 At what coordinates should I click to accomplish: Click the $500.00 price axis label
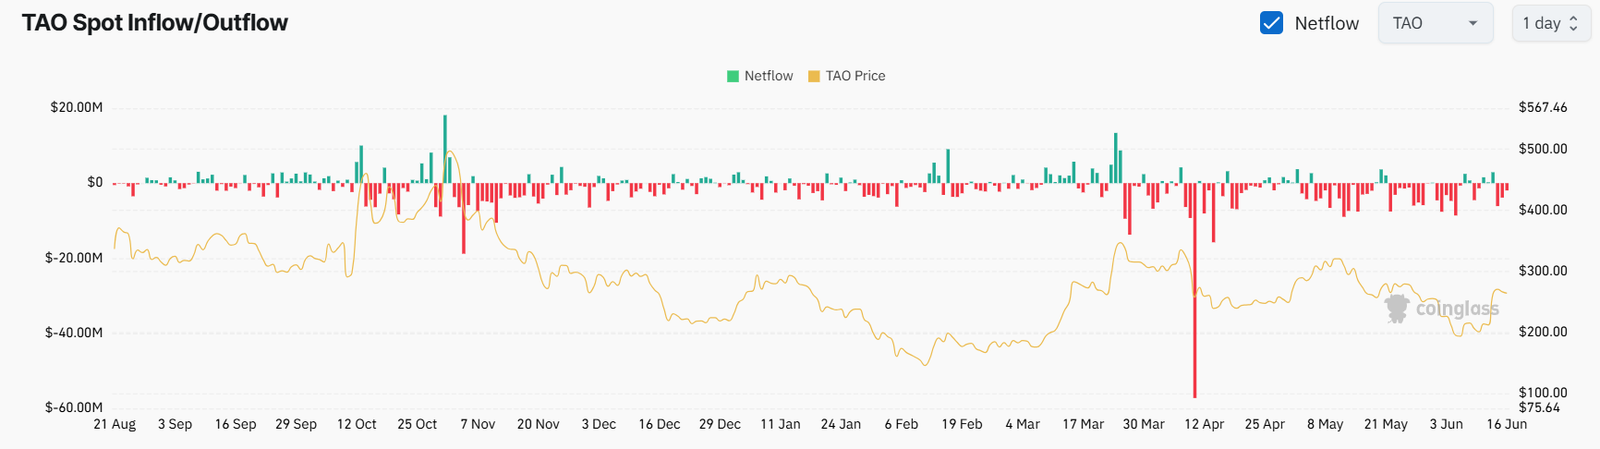(1543, 149)
